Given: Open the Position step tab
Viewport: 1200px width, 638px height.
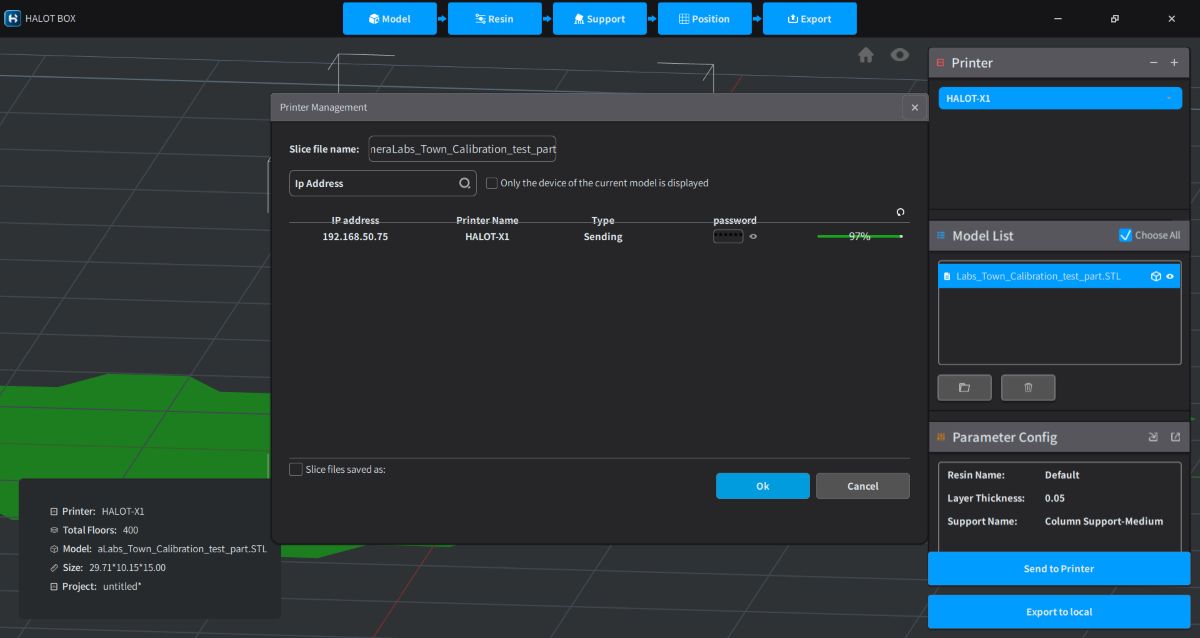Looking at the screenshot, I should pos(705,18).
